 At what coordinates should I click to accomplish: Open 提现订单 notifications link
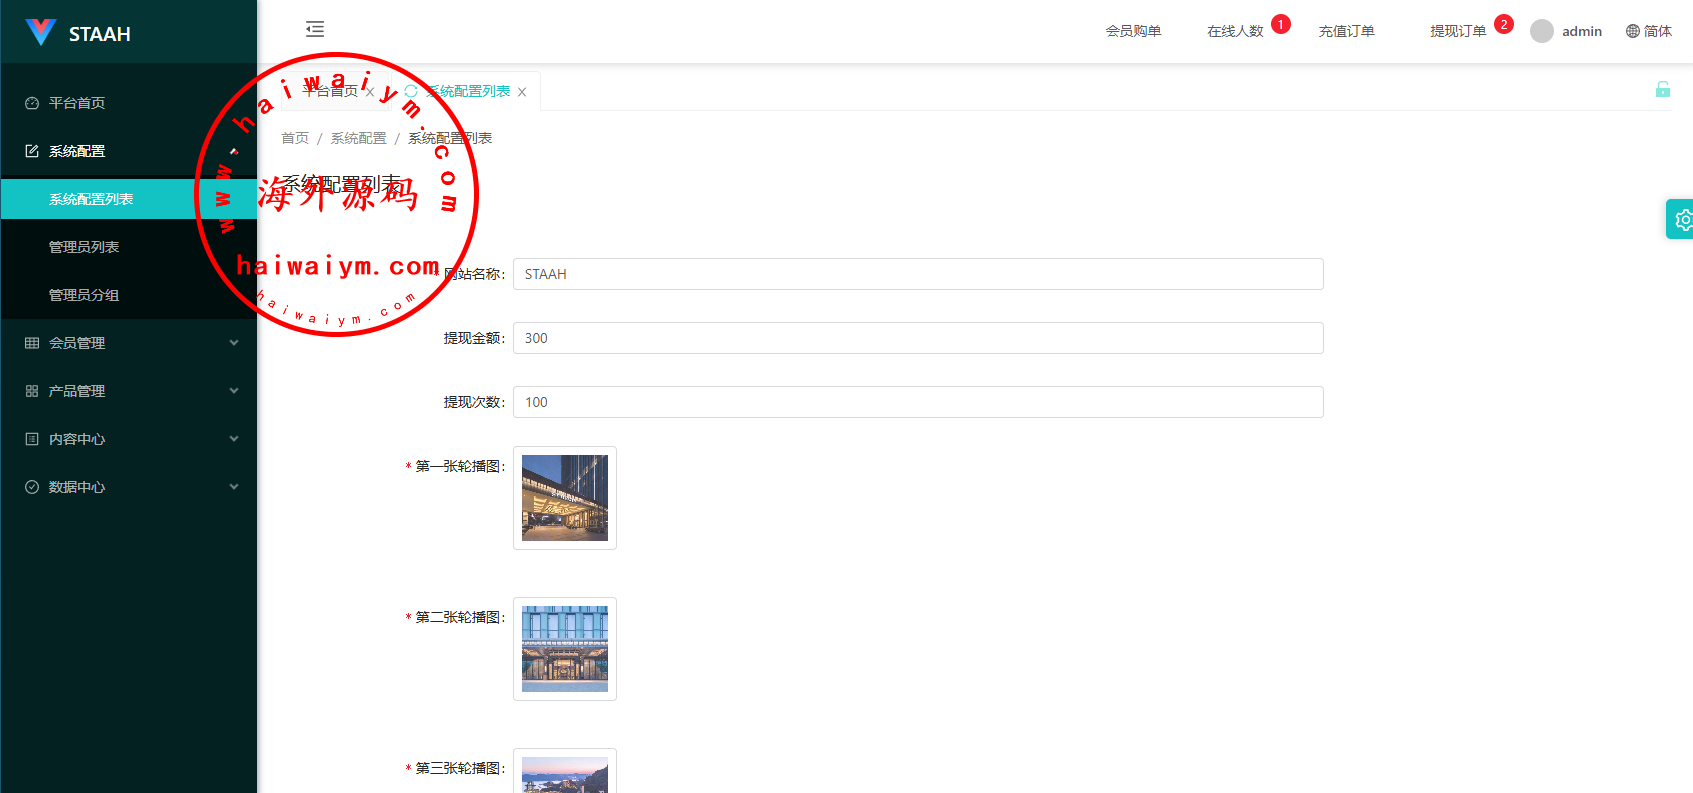[x=1458, y=31]
